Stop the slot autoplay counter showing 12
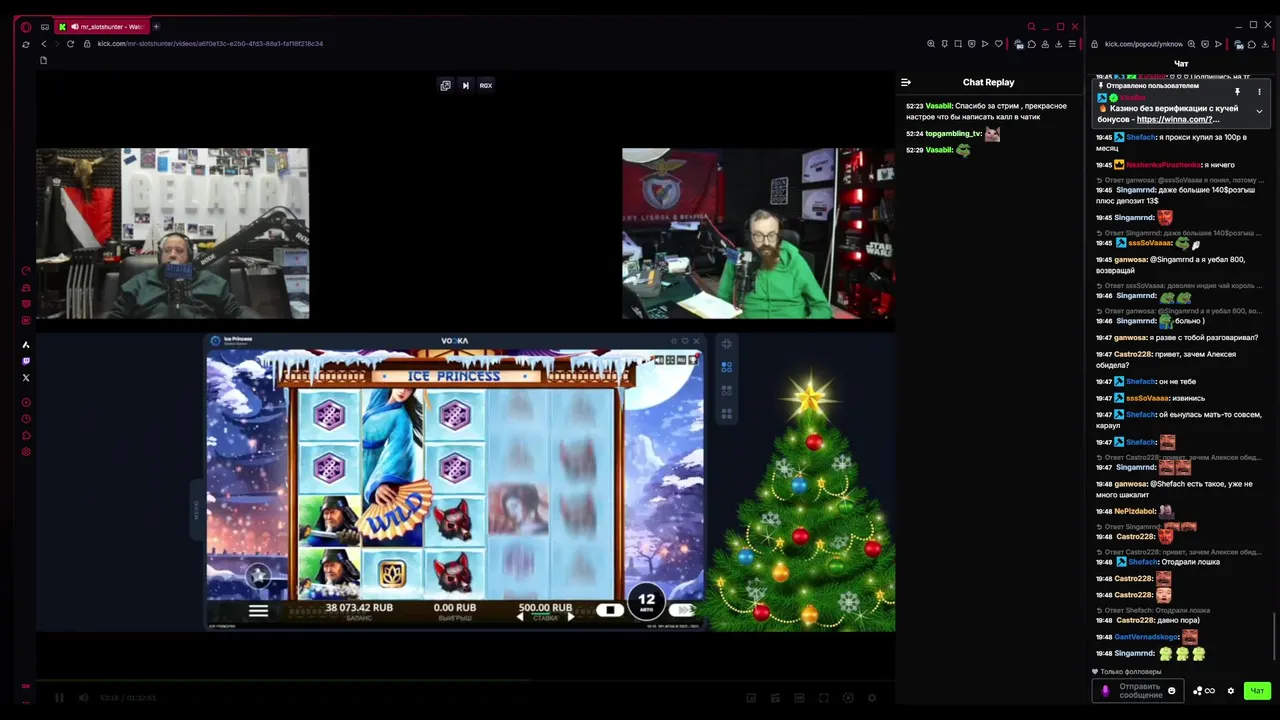Image resolution: width=1280 pixels, height=720 pixels. pyautogui.click(x=646, y=601)
